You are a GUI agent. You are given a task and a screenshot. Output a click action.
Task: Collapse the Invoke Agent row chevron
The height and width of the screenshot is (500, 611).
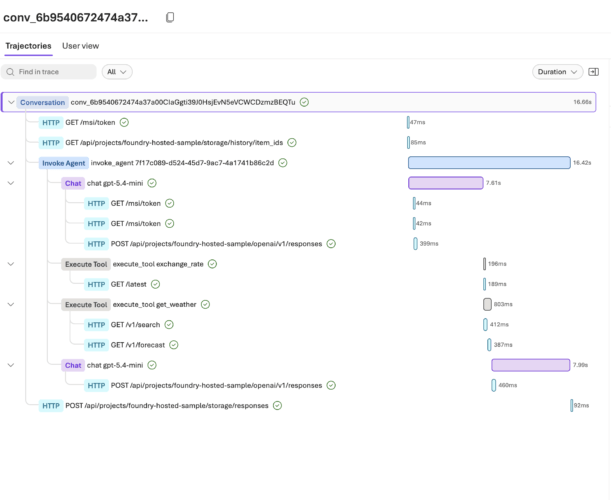click(11, 163)
